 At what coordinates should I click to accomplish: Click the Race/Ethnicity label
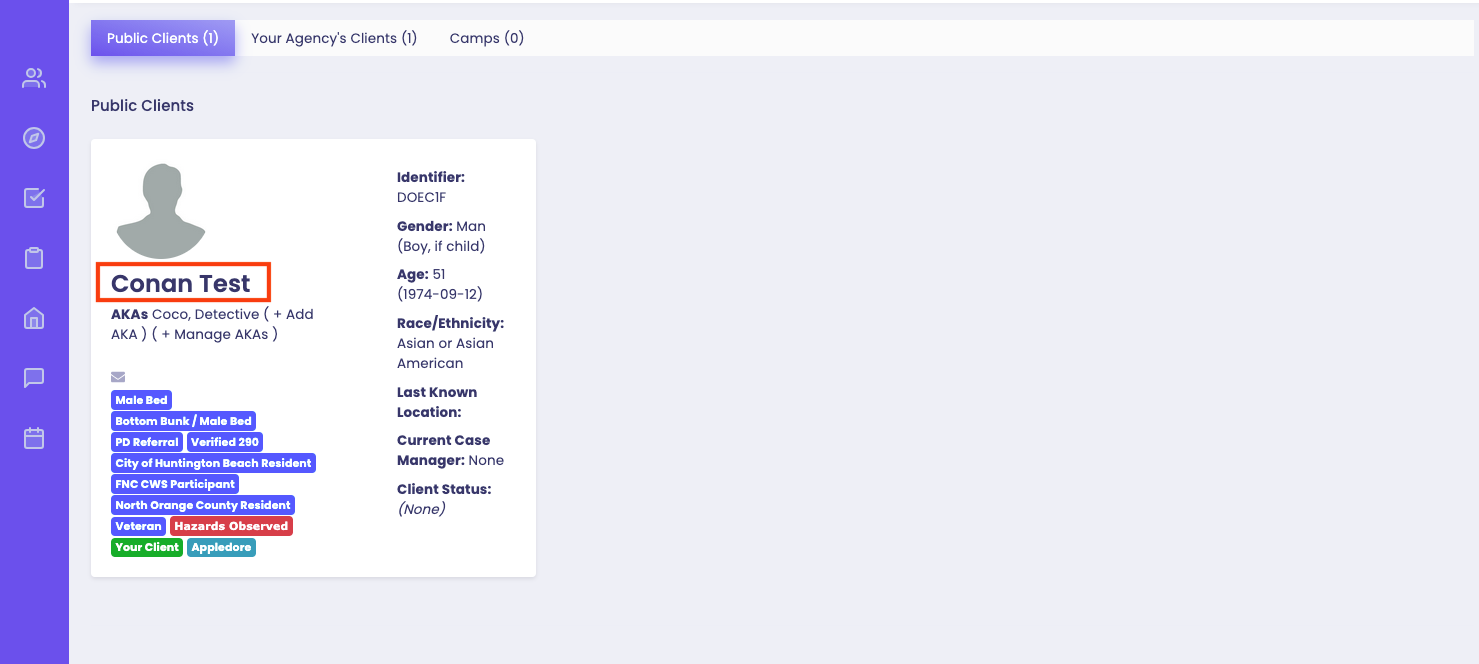[x=450, y=323]
